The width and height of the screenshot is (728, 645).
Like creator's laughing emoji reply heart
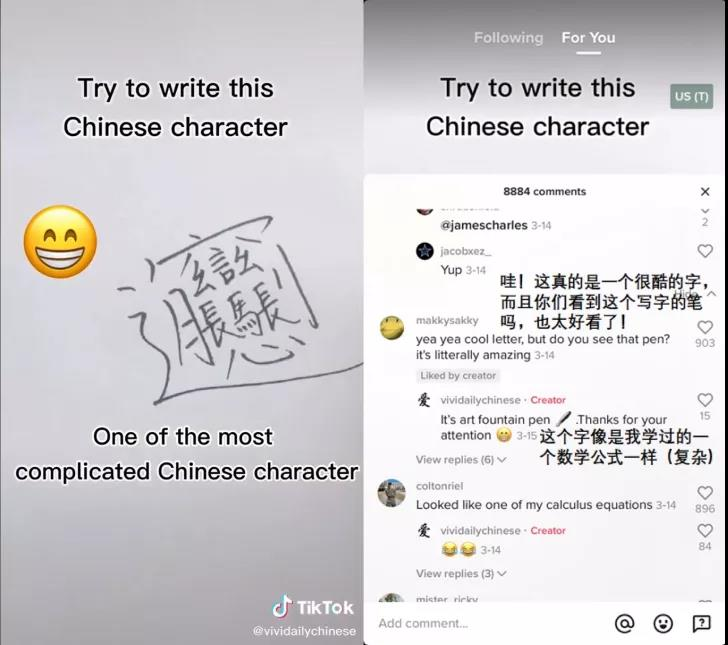[x=705, y=530]
